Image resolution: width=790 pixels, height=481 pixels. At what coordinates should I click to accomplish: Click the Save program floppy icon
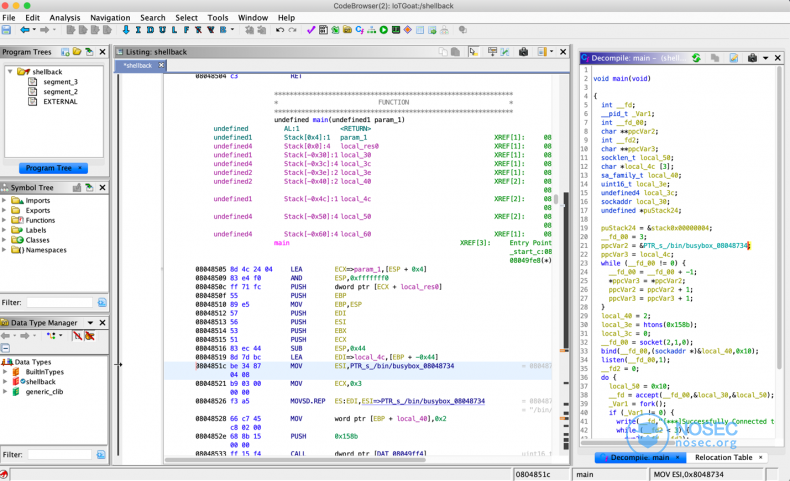pos(6,30)
